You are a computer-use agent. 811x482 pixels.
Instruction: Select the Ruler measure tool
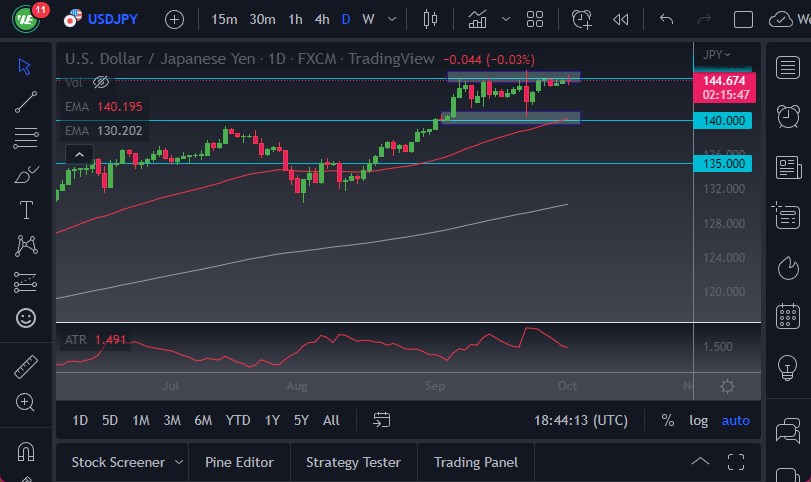click(x=26, y=366)
